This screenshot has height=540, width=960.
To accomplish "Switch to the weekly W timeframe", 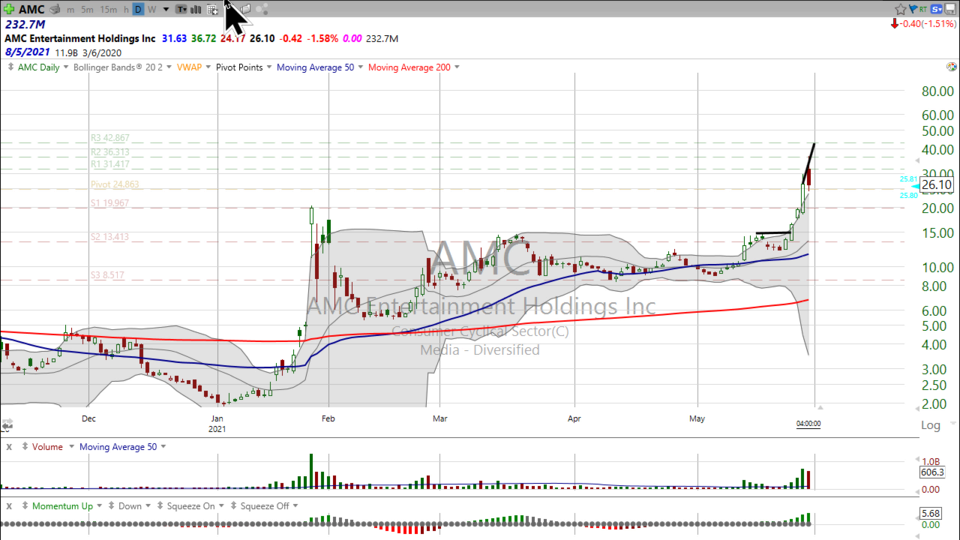I will point(151,9).
